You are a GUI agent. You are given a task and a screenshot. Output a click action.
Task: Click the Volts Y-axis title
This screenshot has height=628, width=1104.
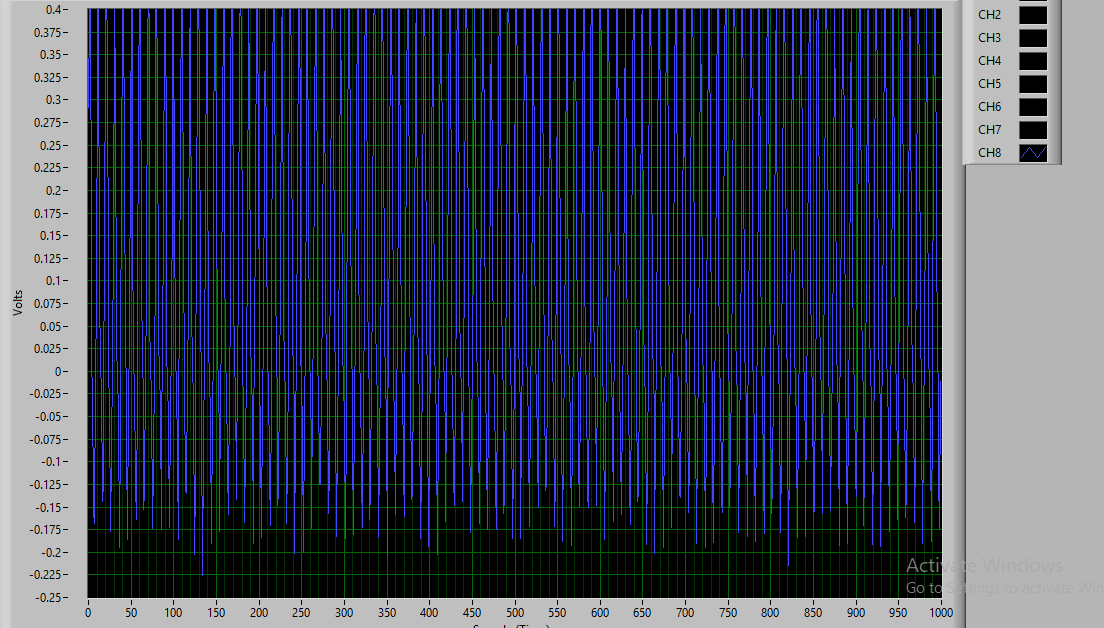[x=18, y=303]
